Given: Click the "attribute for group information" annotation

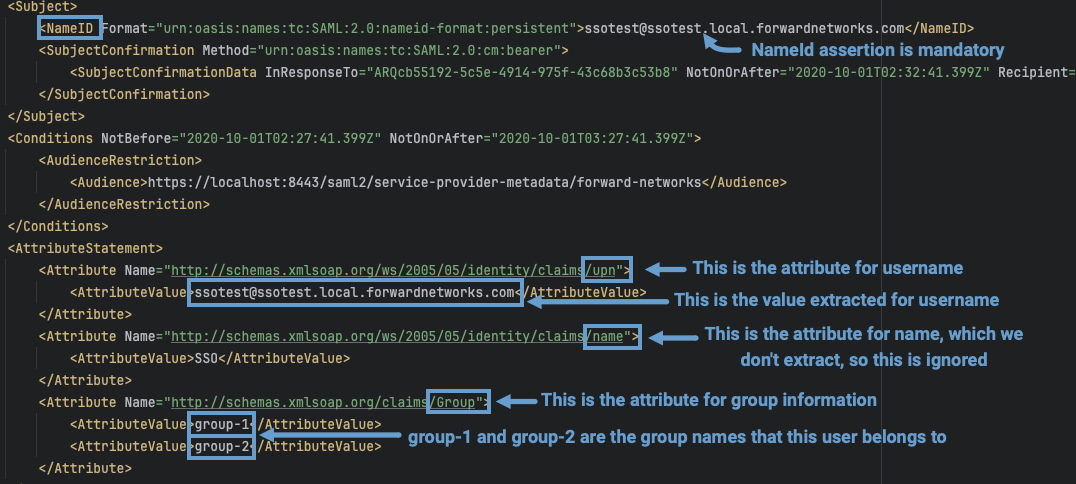Looking at the screenshot, I should (x=709, y=400).
